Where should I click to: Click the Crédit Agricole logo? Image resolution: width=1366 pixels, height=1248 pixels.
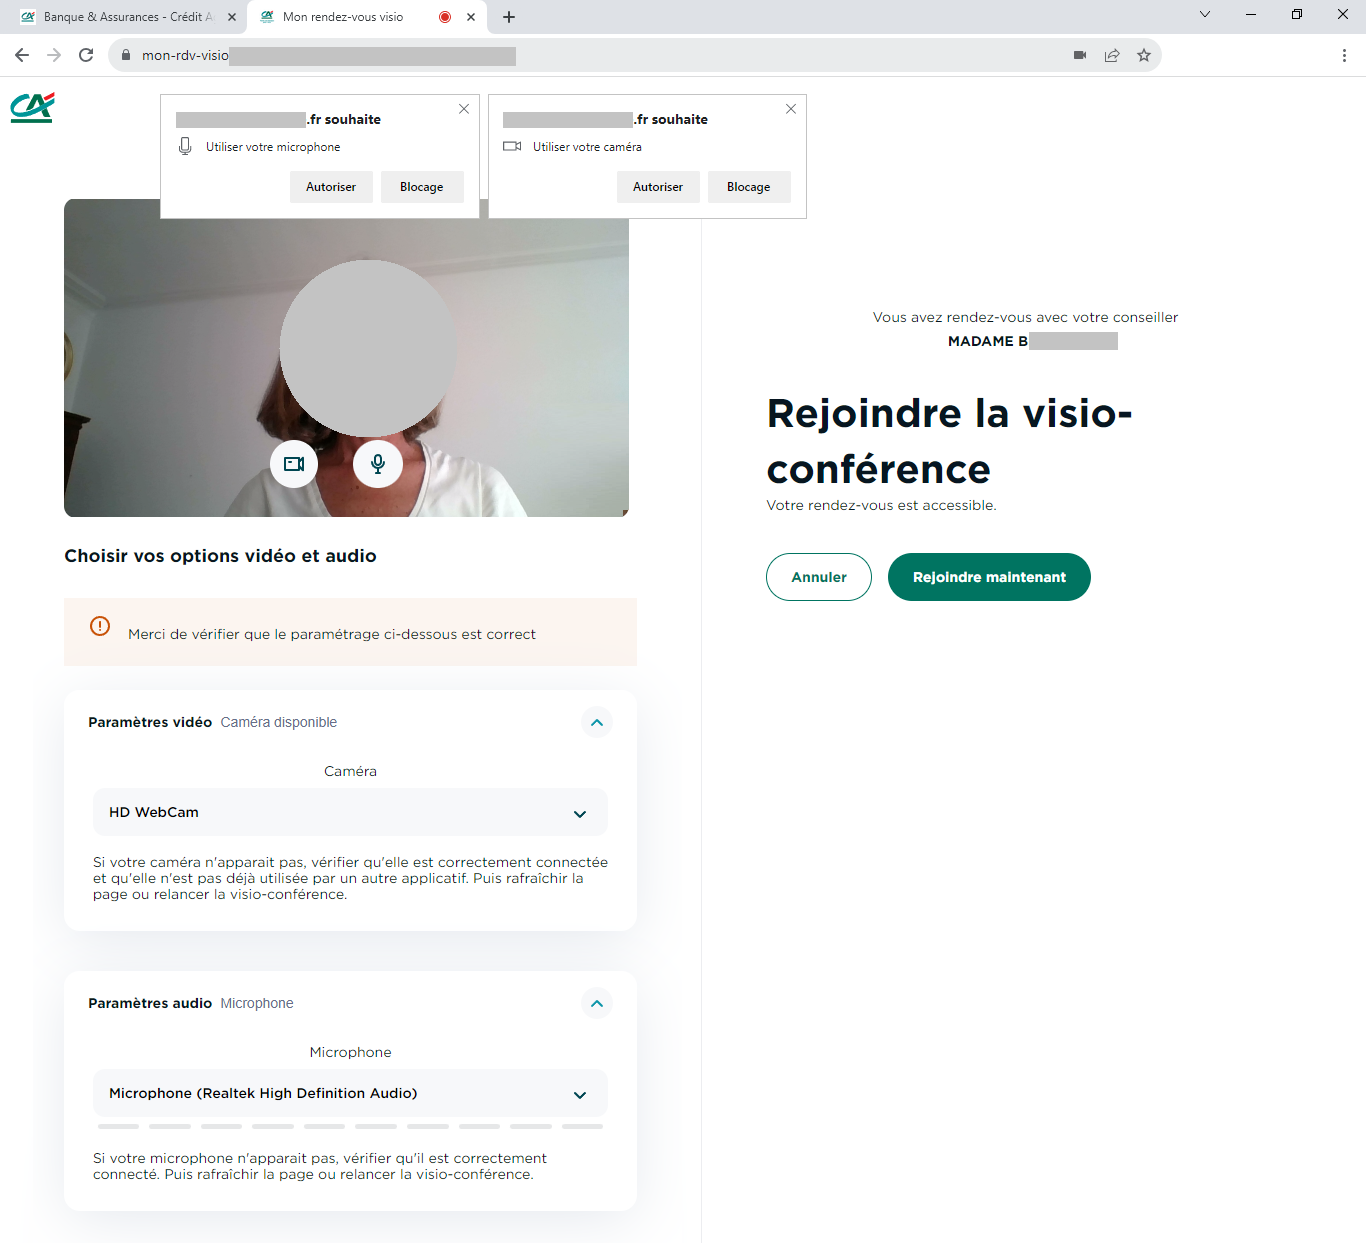click(x=32, y=108)
